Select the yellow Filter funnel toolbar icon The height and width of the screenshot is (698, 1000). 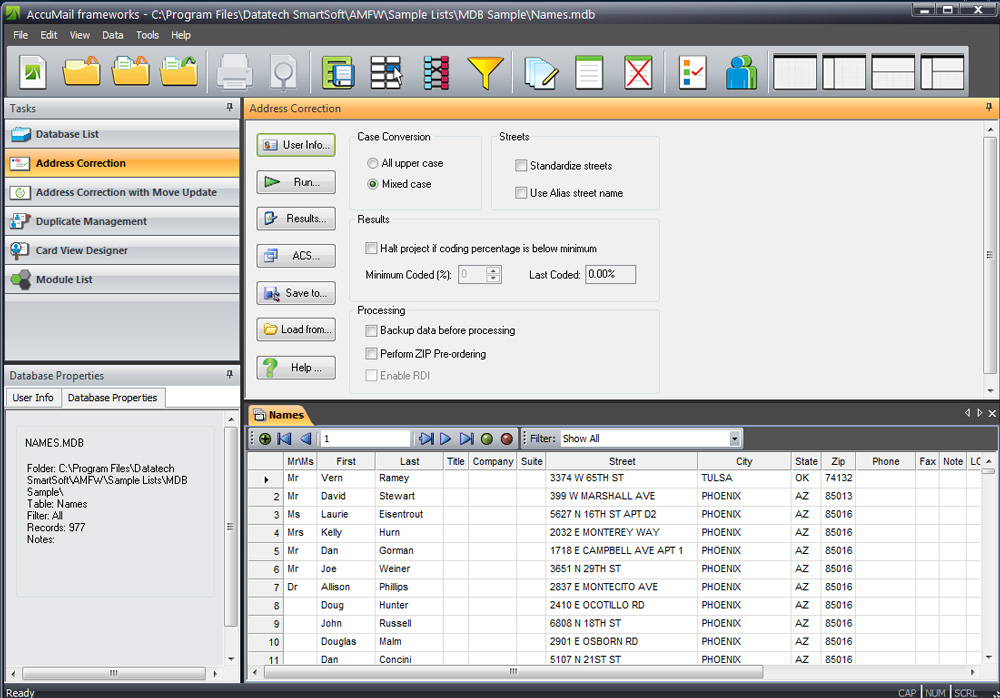pos(485,72)
